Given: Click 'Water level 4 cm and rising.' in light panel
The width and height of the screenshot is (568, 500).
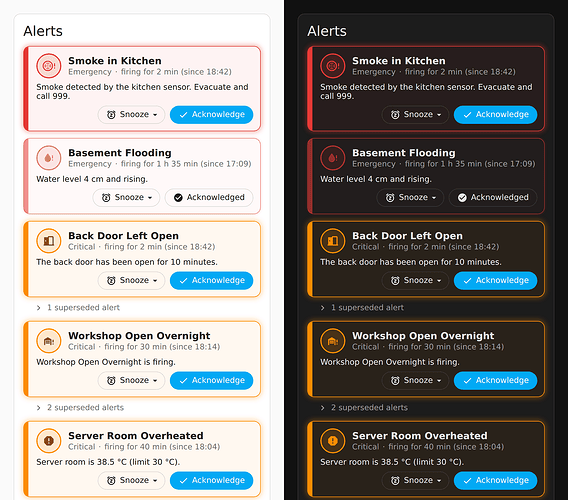Looking at the screenshot, I should [92, 179].
